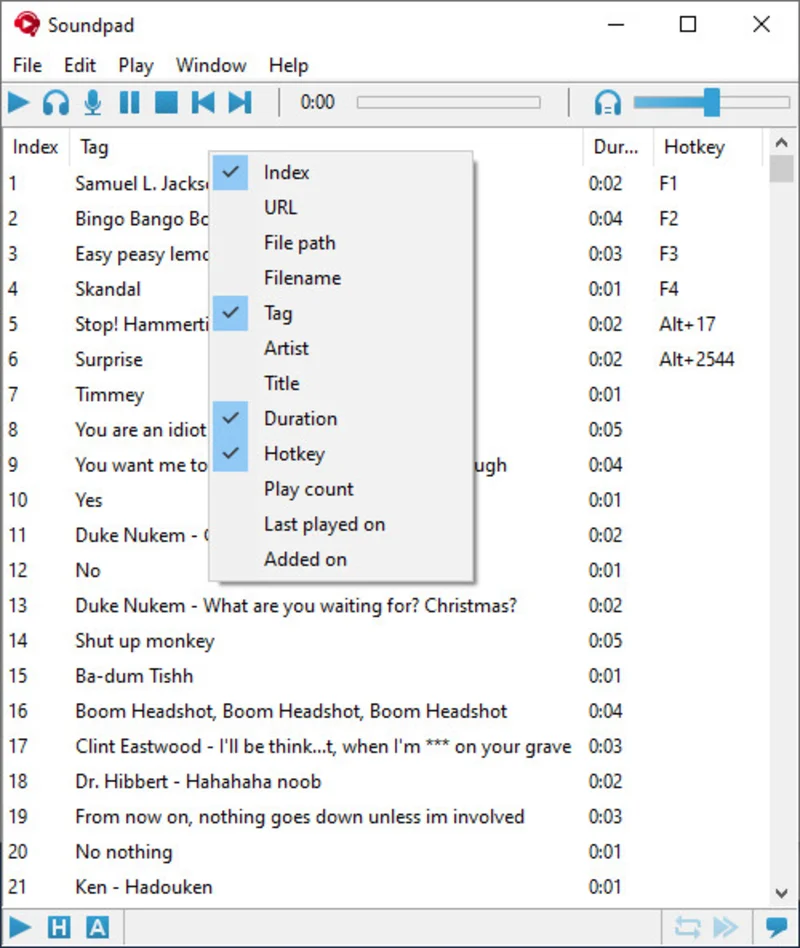Uncheck the Index column option

tap(286, 172)
